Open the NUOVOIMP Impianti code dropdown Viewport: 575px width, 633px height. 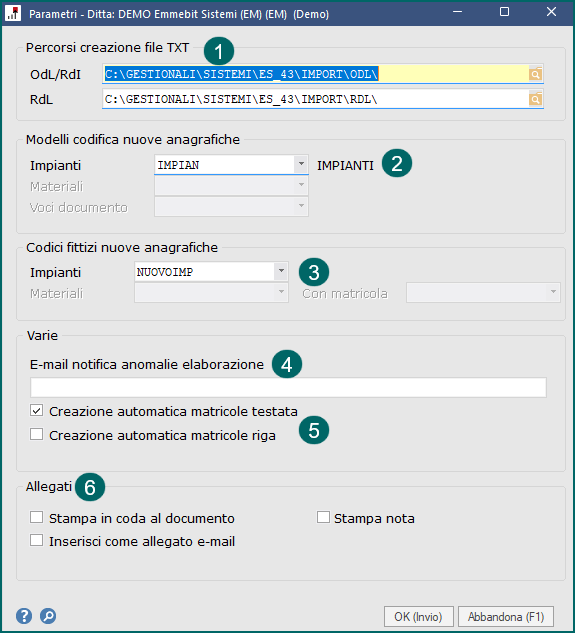click(x=281, y=271)
